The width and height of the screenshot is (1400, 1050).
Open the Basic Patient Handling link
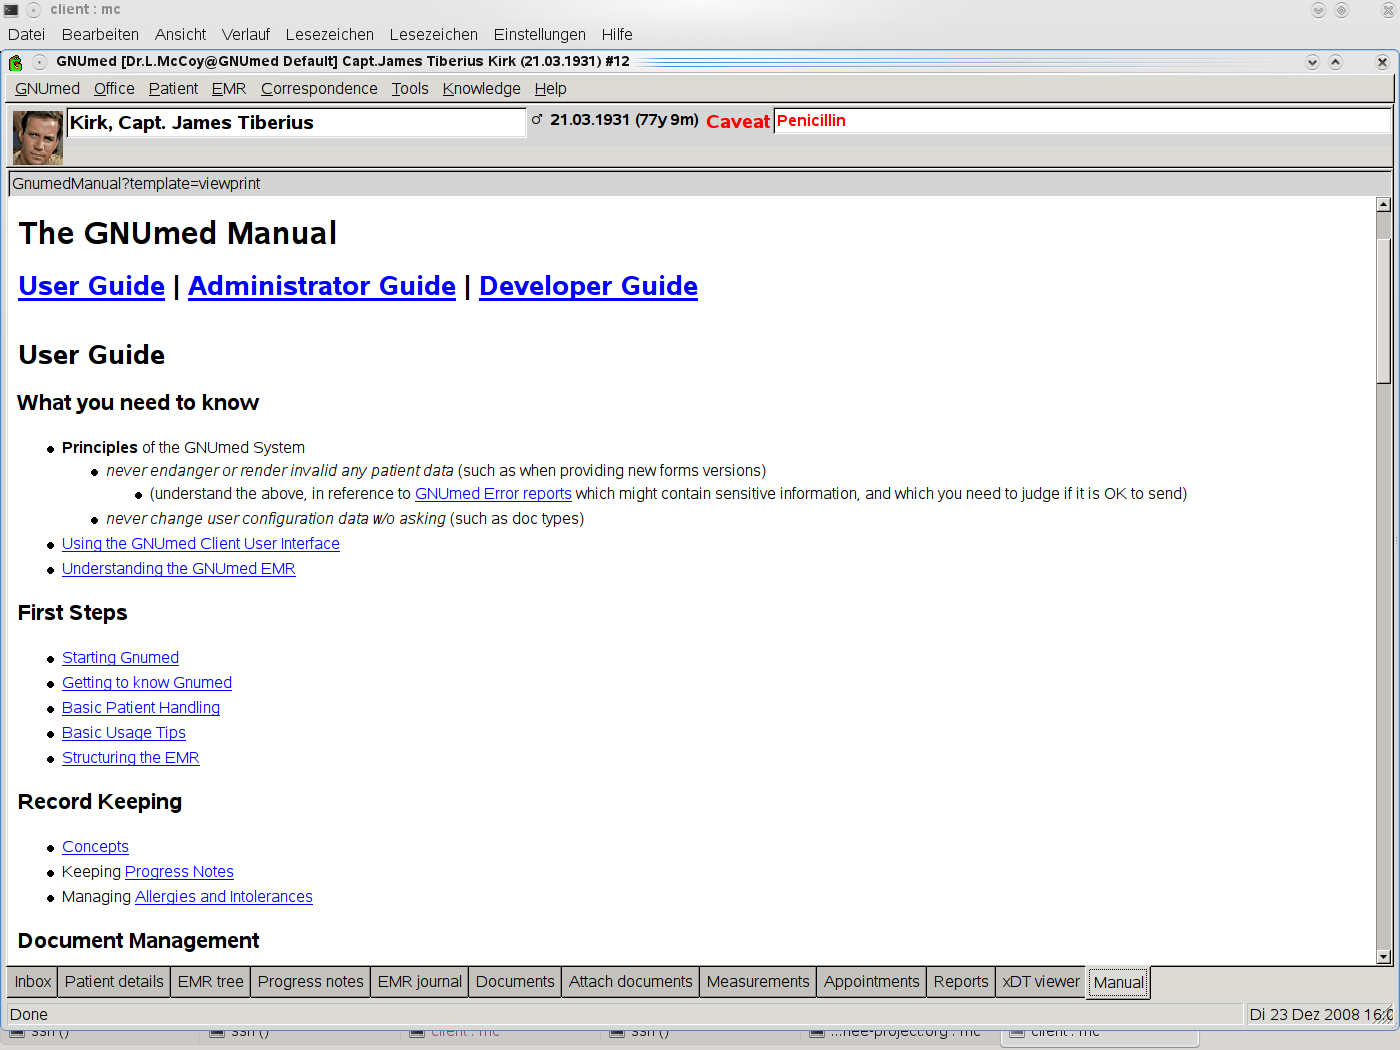pyautogui.click(x=140, y=708)
